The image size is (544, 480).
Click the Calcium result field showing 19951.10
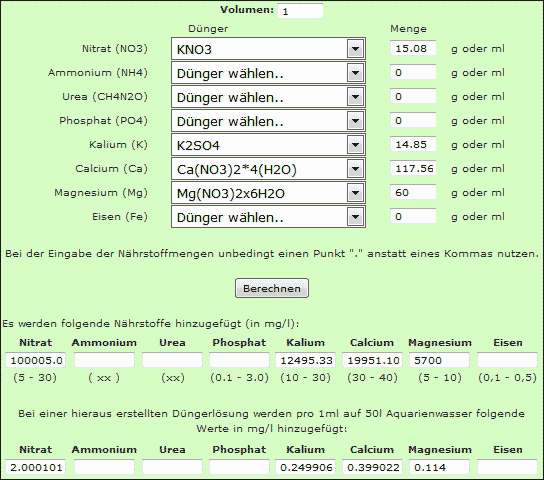pyautogui.click(x=372, y=360)
